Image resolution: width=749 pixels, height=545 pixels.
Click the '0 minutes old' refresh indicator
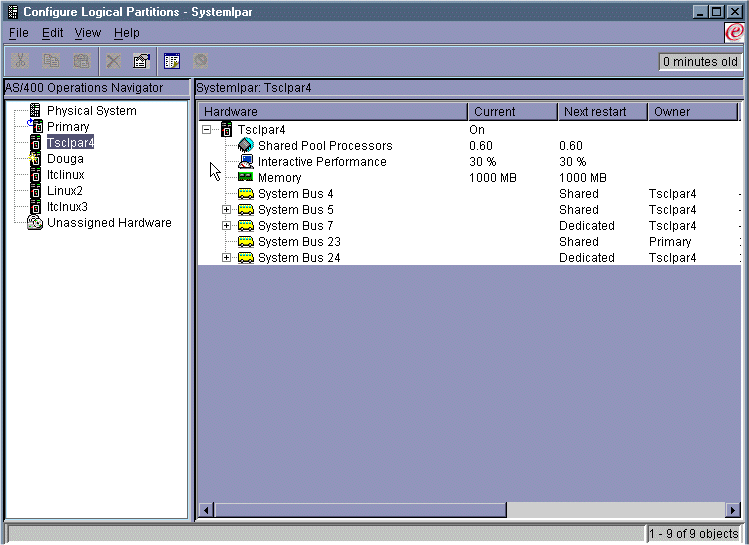click(700, 62)
